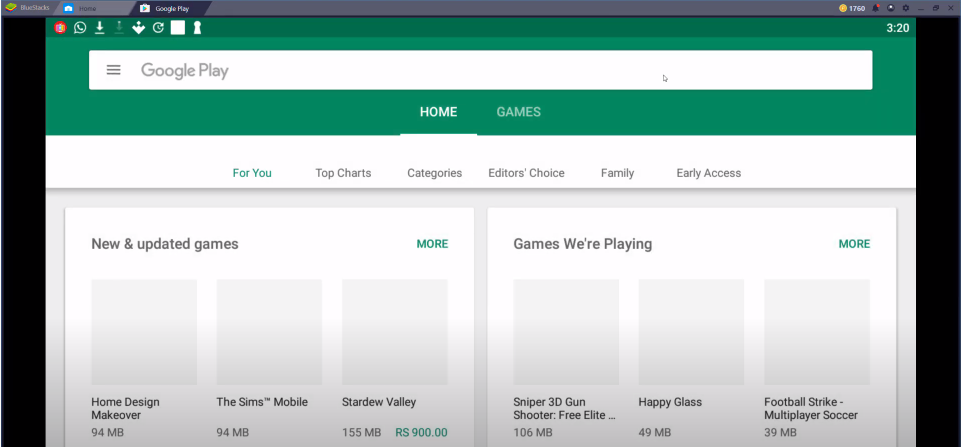Click the white square notification icon
The width and height of the screenshot is (961, 447).
(178, 28)
